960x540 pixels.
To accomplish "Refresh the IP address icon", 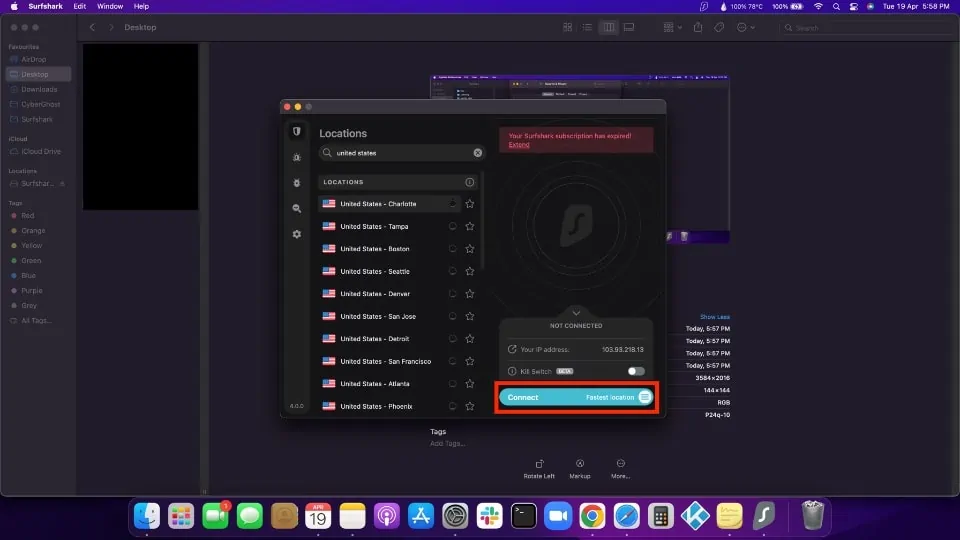I will coord(512,350).
